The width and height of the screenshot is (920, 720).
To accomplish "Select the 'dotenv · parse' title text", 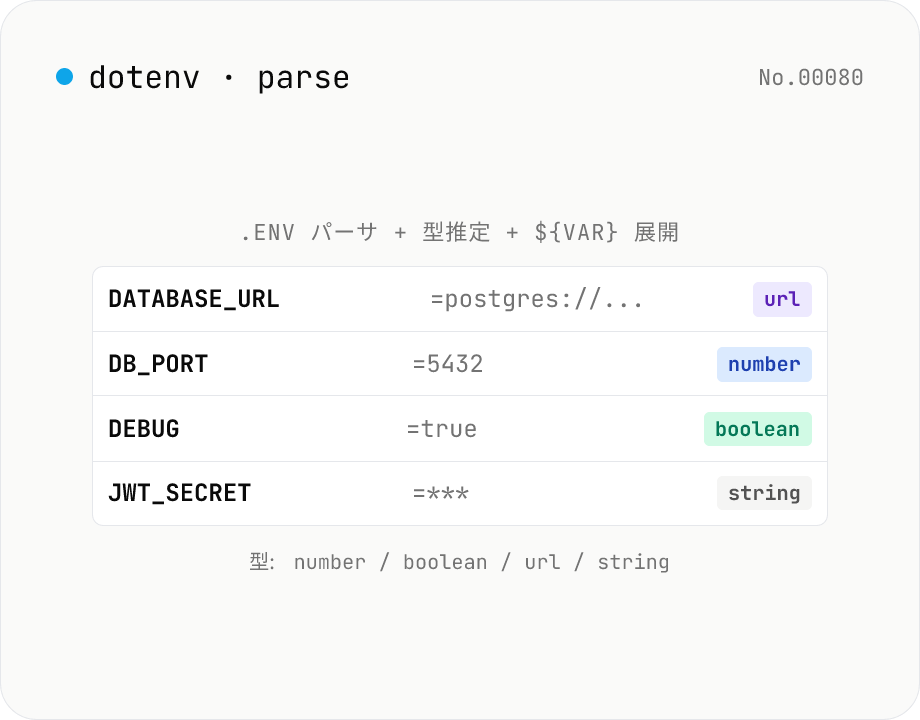I will pos(219,78).
